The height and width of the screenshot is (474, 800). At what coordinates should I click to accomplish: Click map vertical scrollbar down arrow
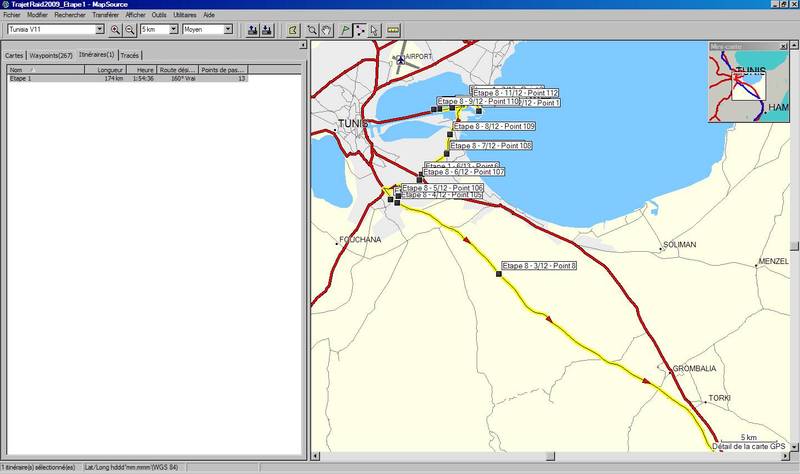[794, 447]
